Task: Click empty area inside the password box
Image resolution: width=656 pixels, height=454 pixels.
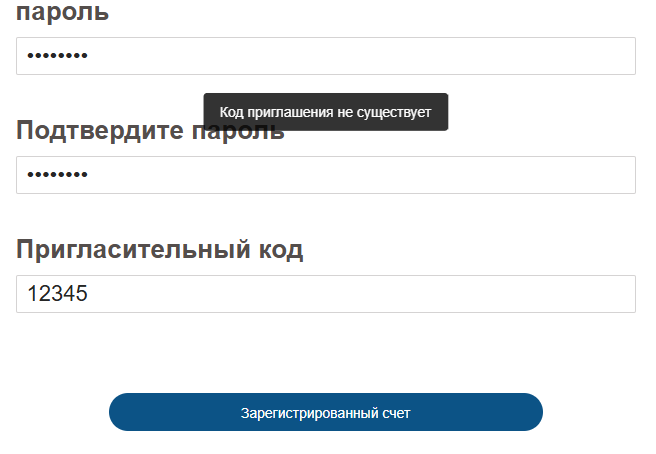Action: coord(400,56)
